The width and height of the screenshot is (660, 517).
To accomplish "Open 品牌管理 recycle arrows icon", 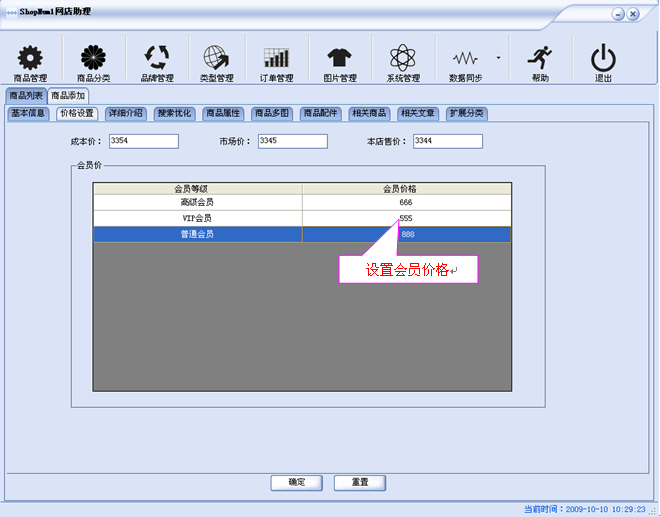I will tap(157, 58).
